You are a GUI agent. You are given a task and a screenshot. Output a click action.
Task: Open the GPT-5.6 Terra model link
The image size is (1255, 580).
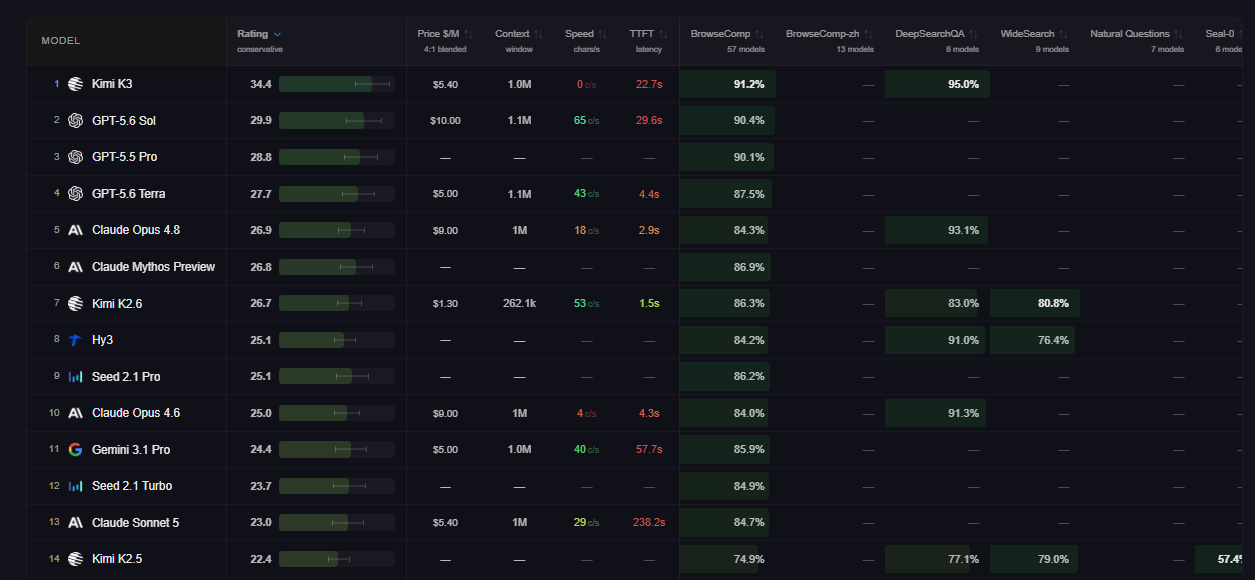[129, 194]
